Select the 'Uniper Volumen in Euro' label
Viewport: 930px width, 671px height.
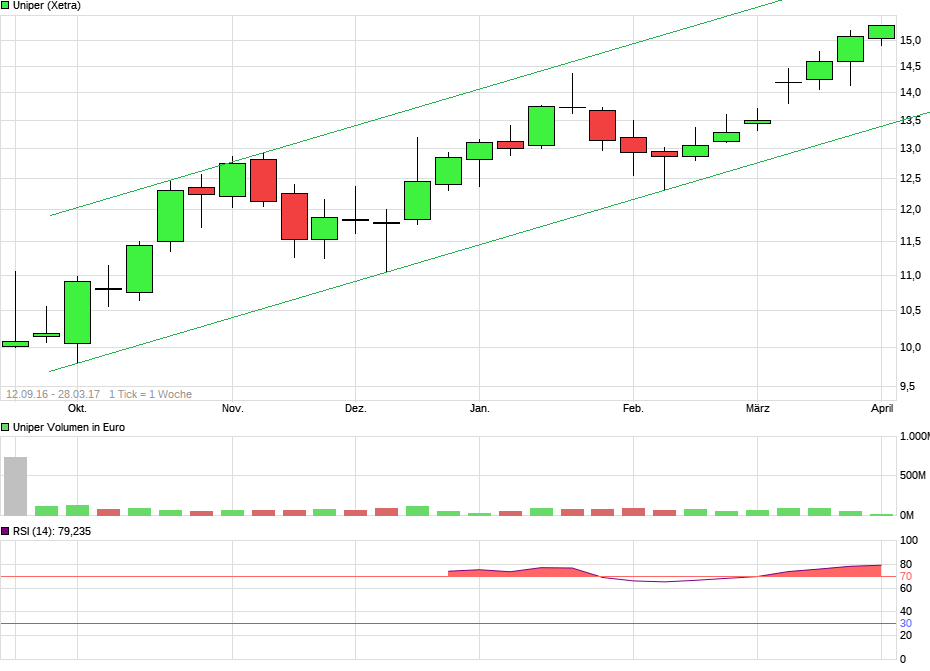point(69,427)
